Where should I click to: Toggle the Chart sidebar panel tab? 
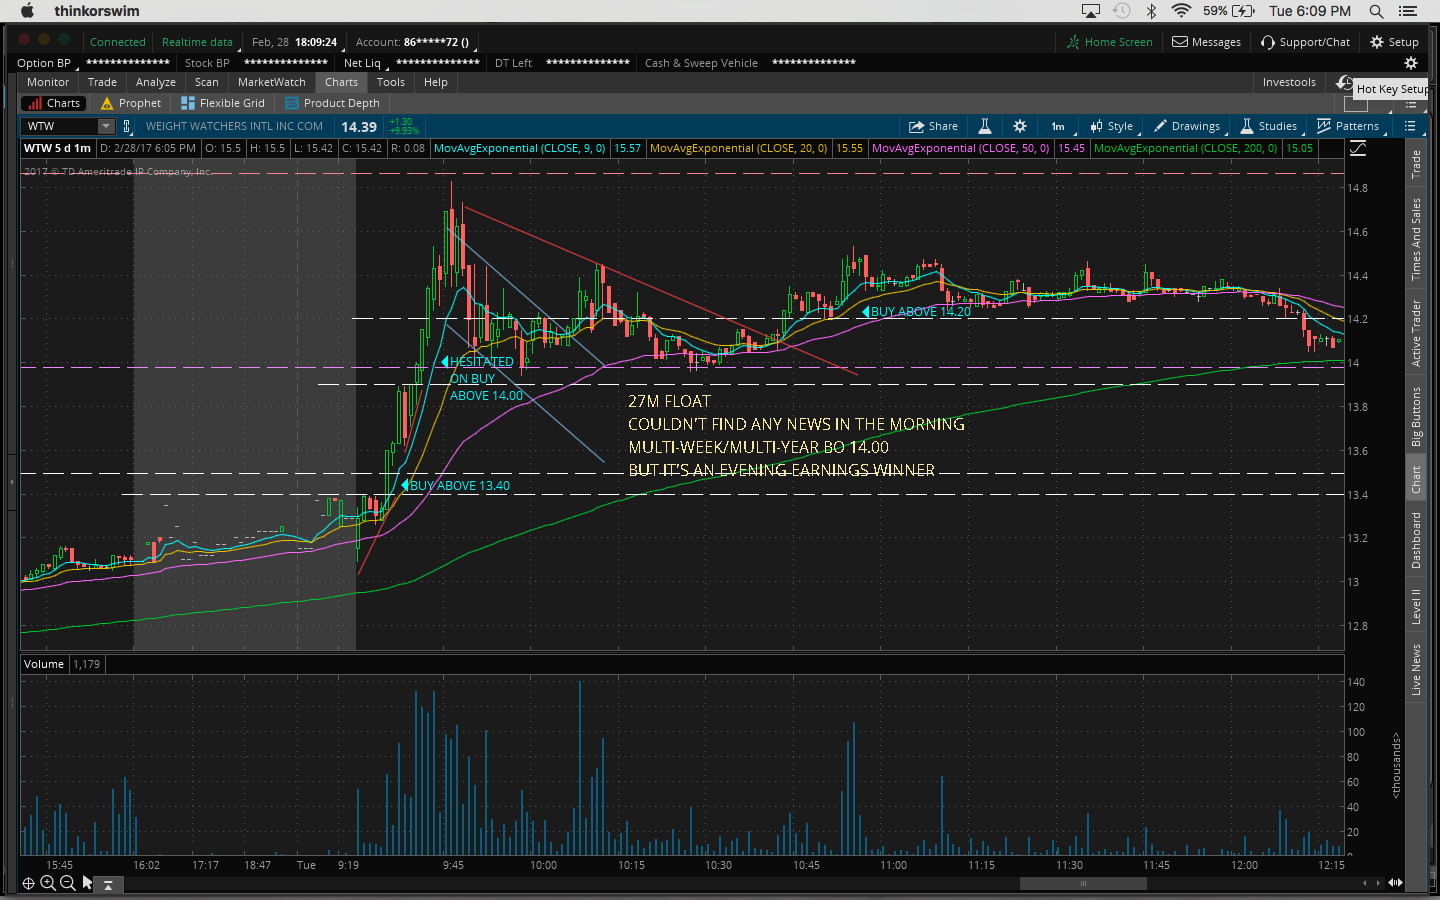pyautogui.click(x=1416, y=480)
